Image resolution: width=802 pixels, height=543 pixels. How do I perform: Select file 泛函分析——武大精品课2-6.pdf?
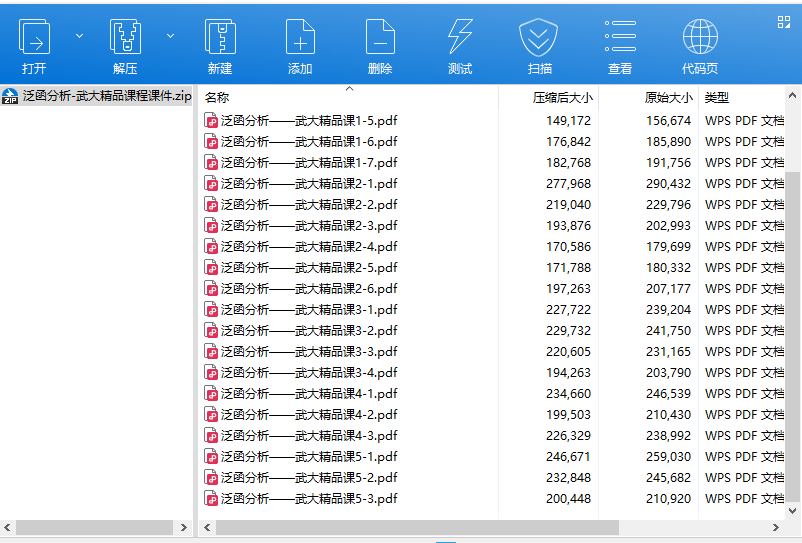[309, 288]
